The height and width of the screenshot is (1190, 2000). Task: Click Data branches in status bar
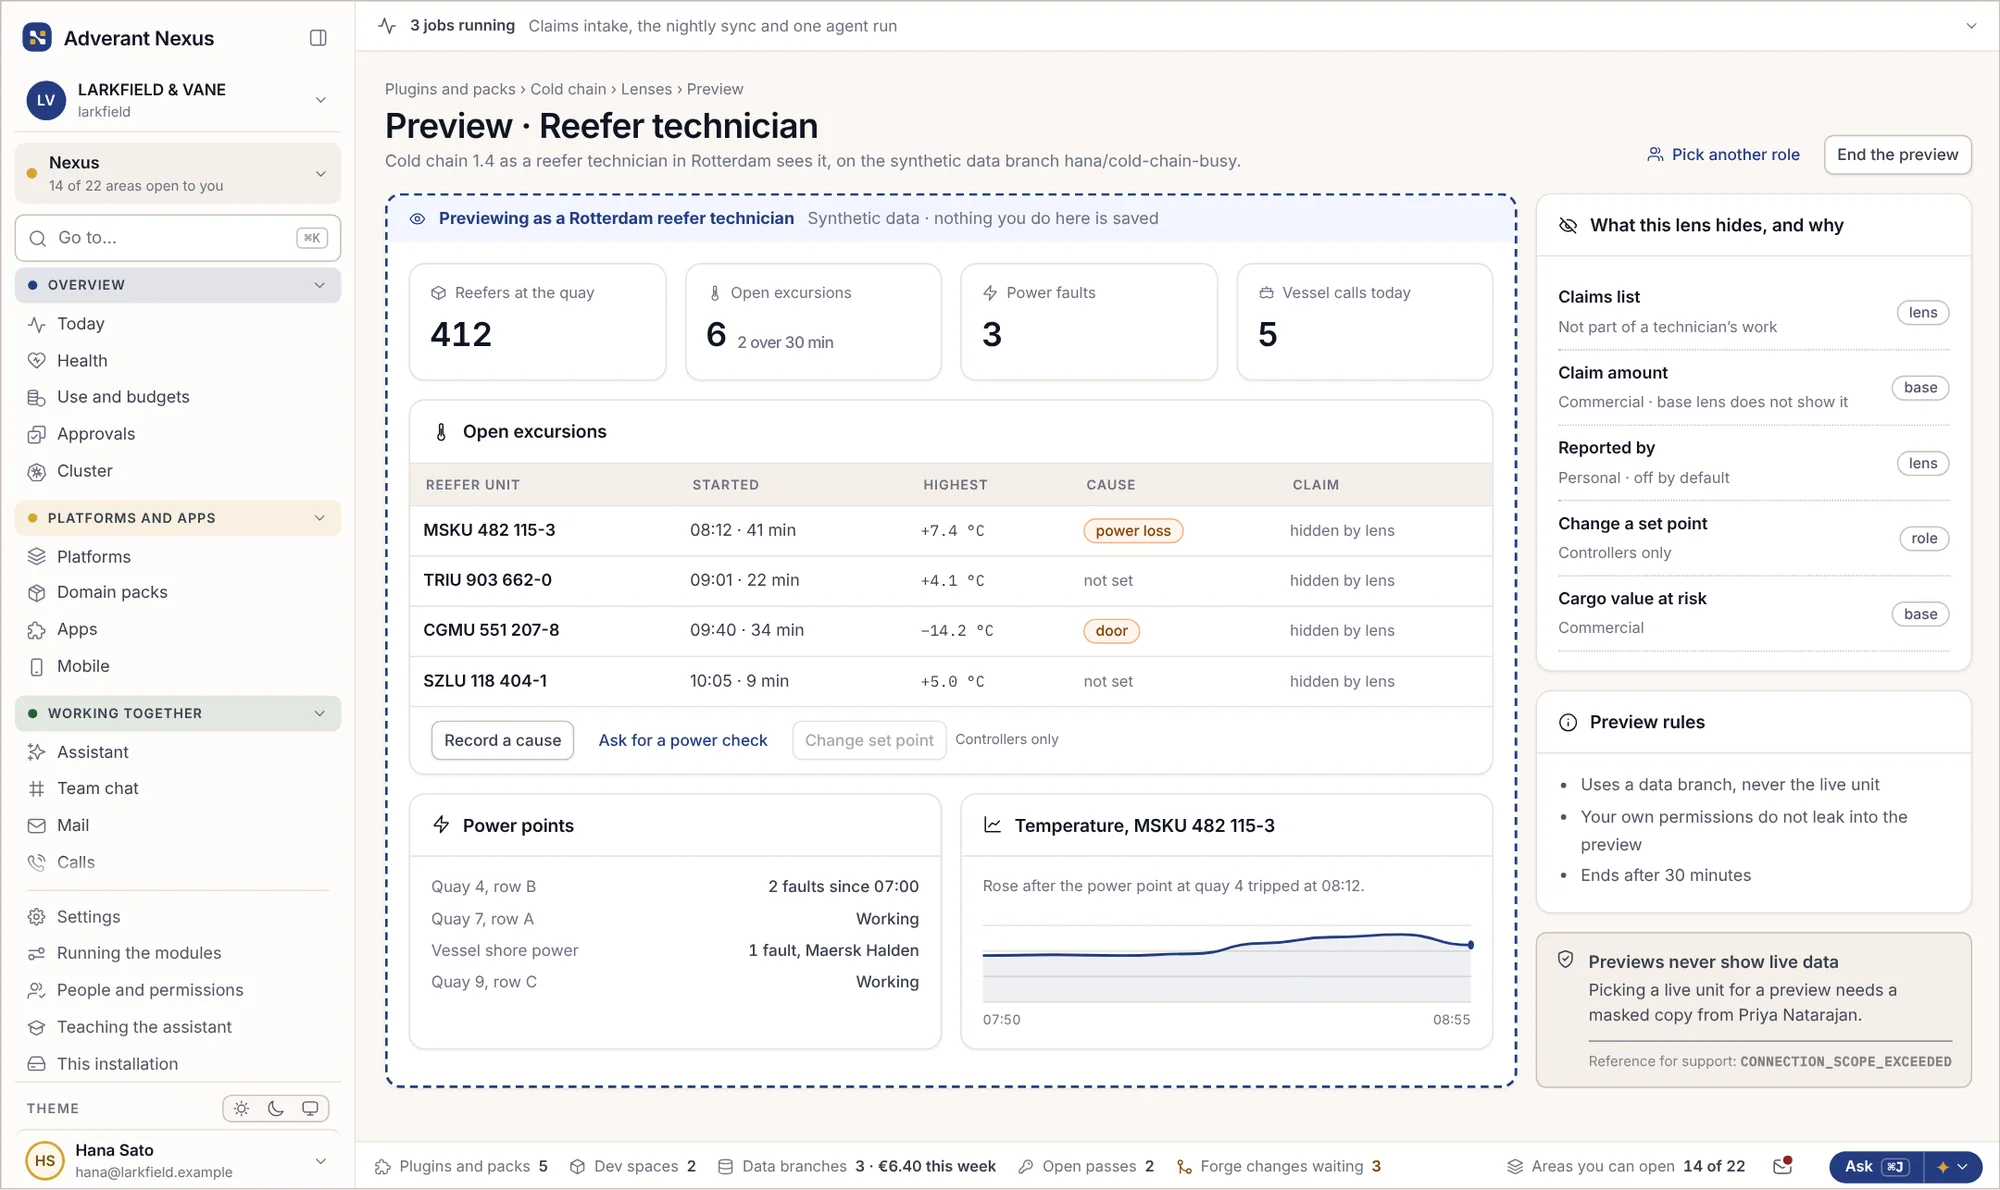(857, 1166)
